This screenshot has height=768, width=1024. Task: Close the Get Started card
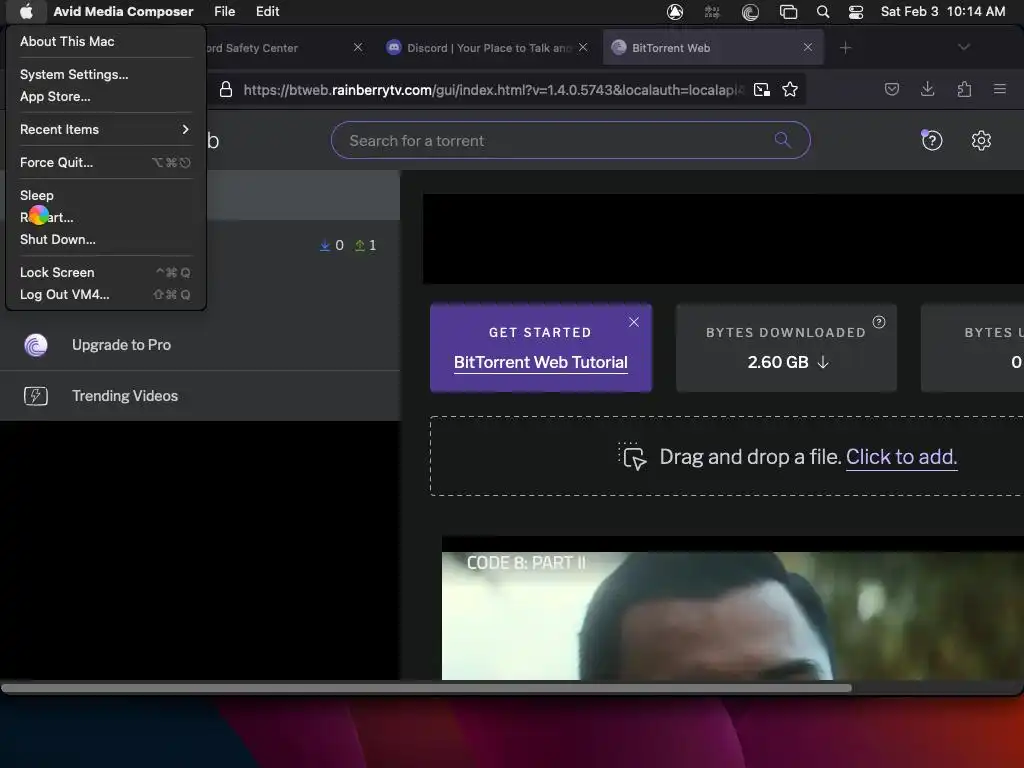(633, 322)
